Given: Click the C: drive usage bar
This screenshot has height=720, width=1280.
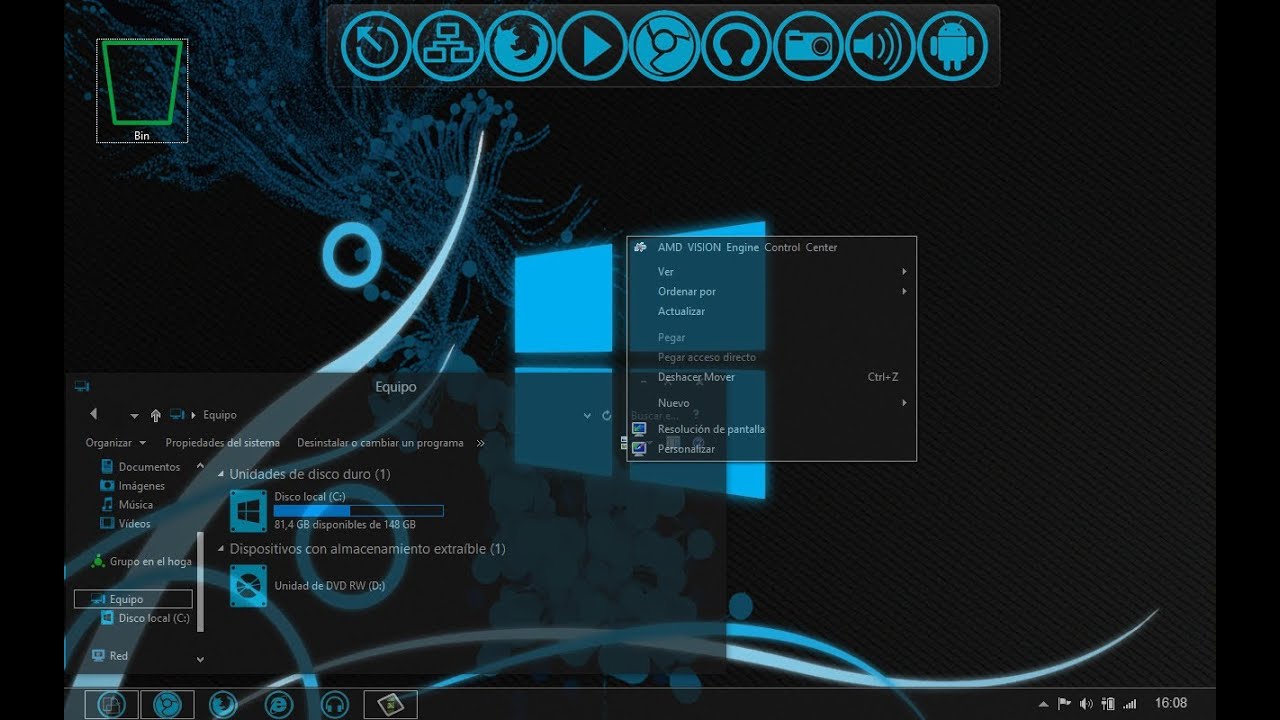Looking at the screenshot, I should point(358,511).
